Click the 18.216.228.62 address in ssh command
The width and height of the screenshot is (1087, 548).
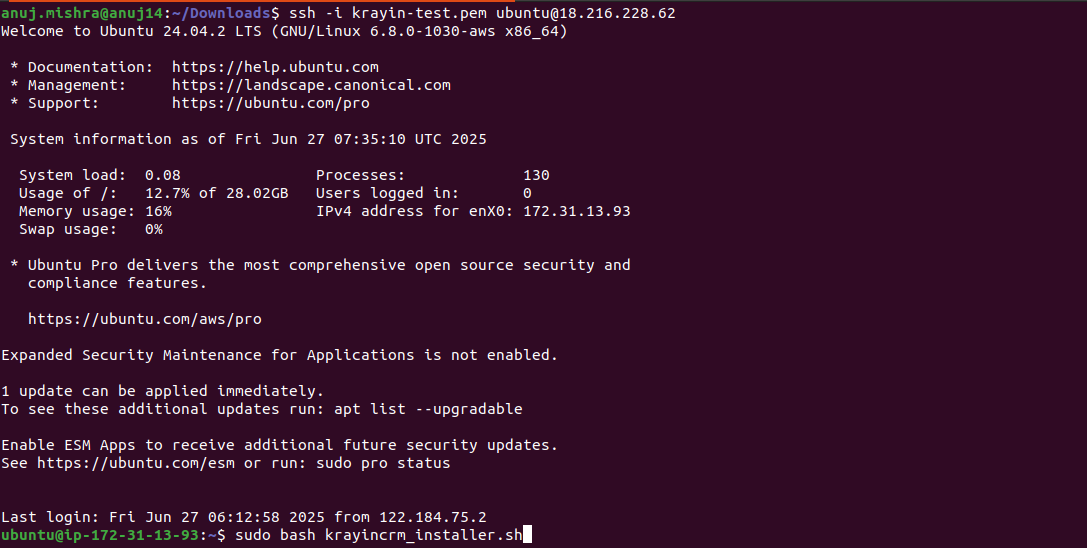(x=617, y=13)
